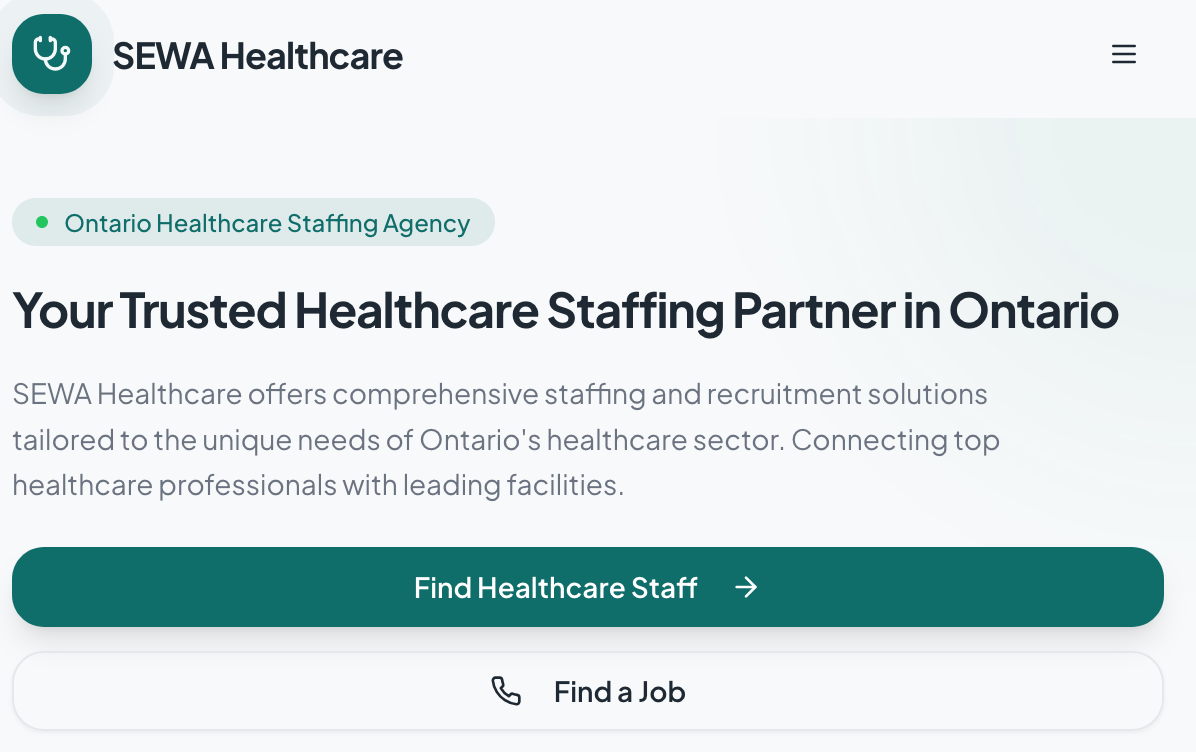Click the phone icon beside Find a Job

pyautogui.click(x=506, y=692)
